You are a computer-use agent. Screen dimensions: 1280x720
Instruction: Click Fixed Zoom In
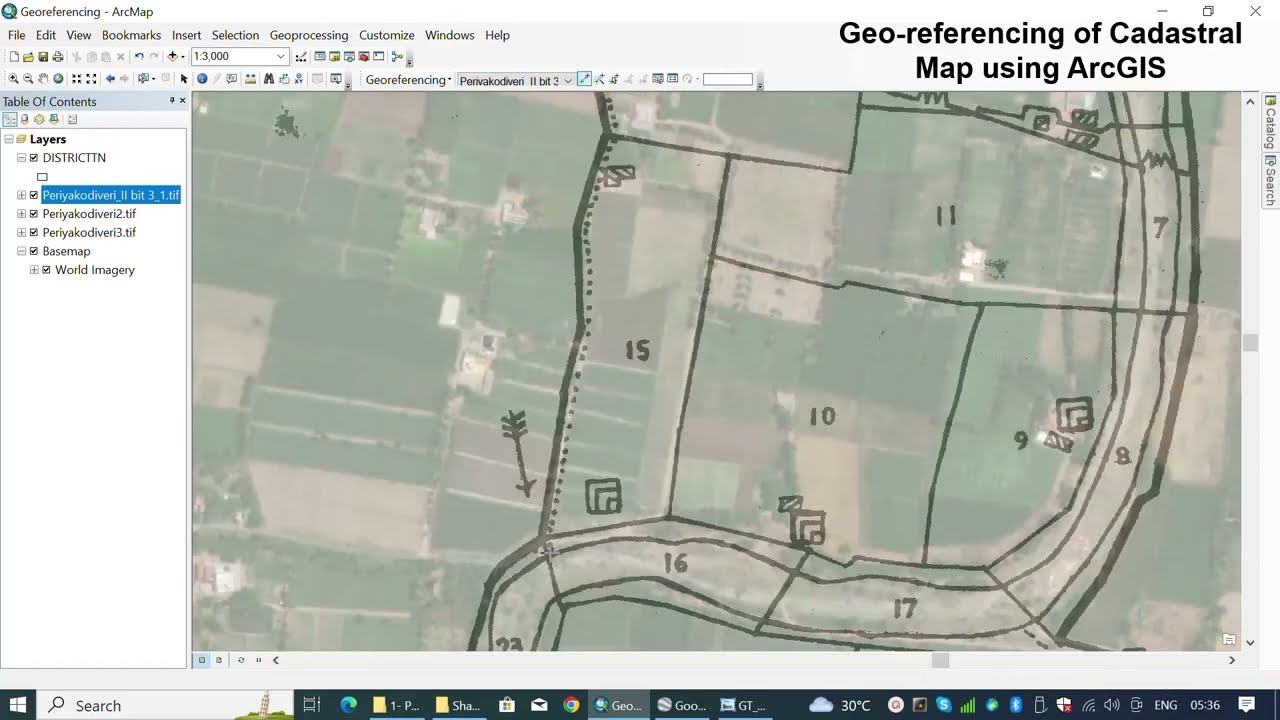tap(76, 78)
